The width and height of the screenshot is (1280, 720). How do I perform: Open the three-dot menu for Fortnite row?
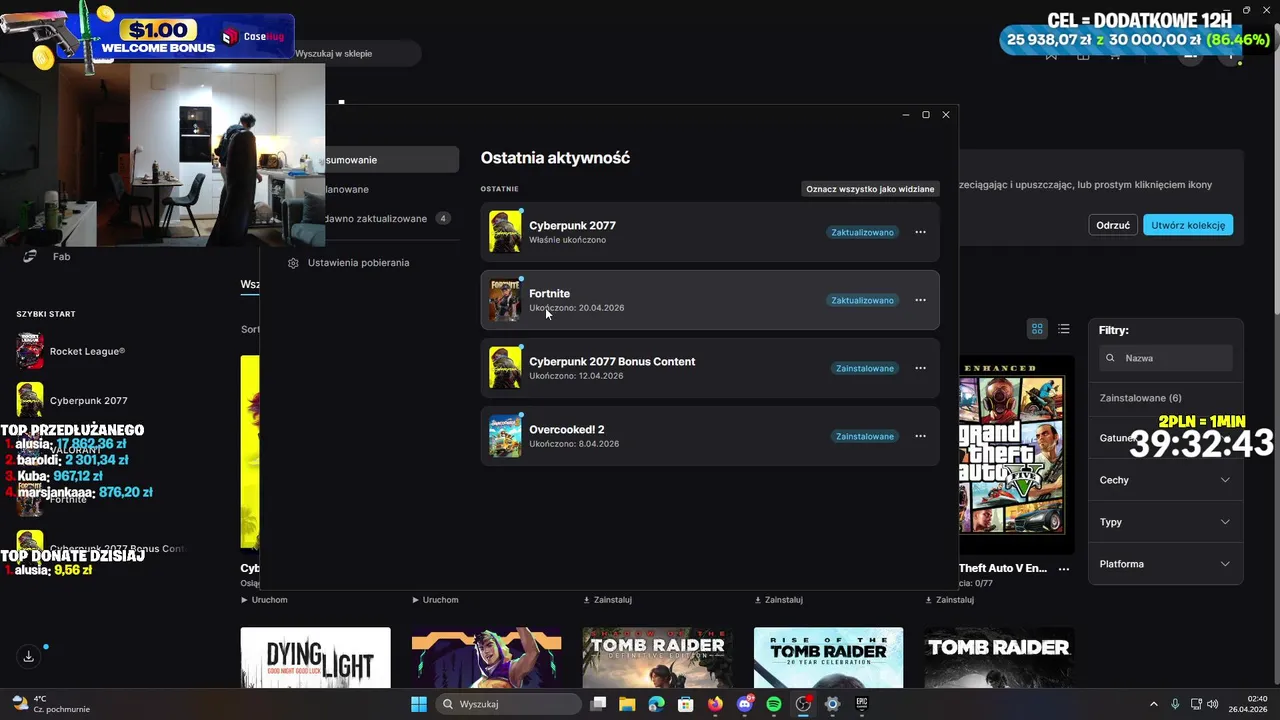[920, 300]
